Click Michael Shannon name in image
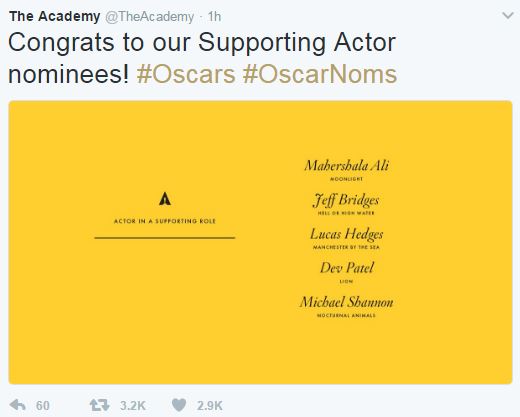Screen dimensions: 520x417 pos(347,302)
